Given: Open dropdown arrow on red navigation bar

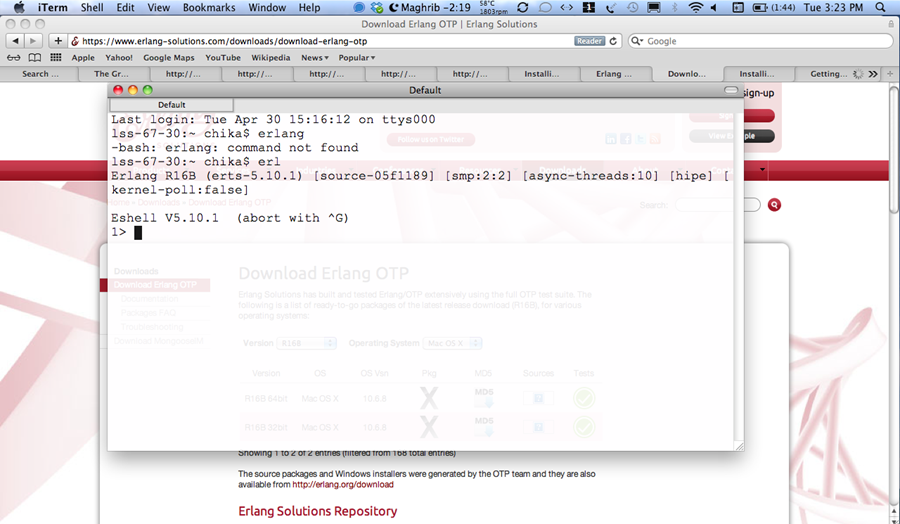Looking at the screenshot, I should [x=762, y=169].
